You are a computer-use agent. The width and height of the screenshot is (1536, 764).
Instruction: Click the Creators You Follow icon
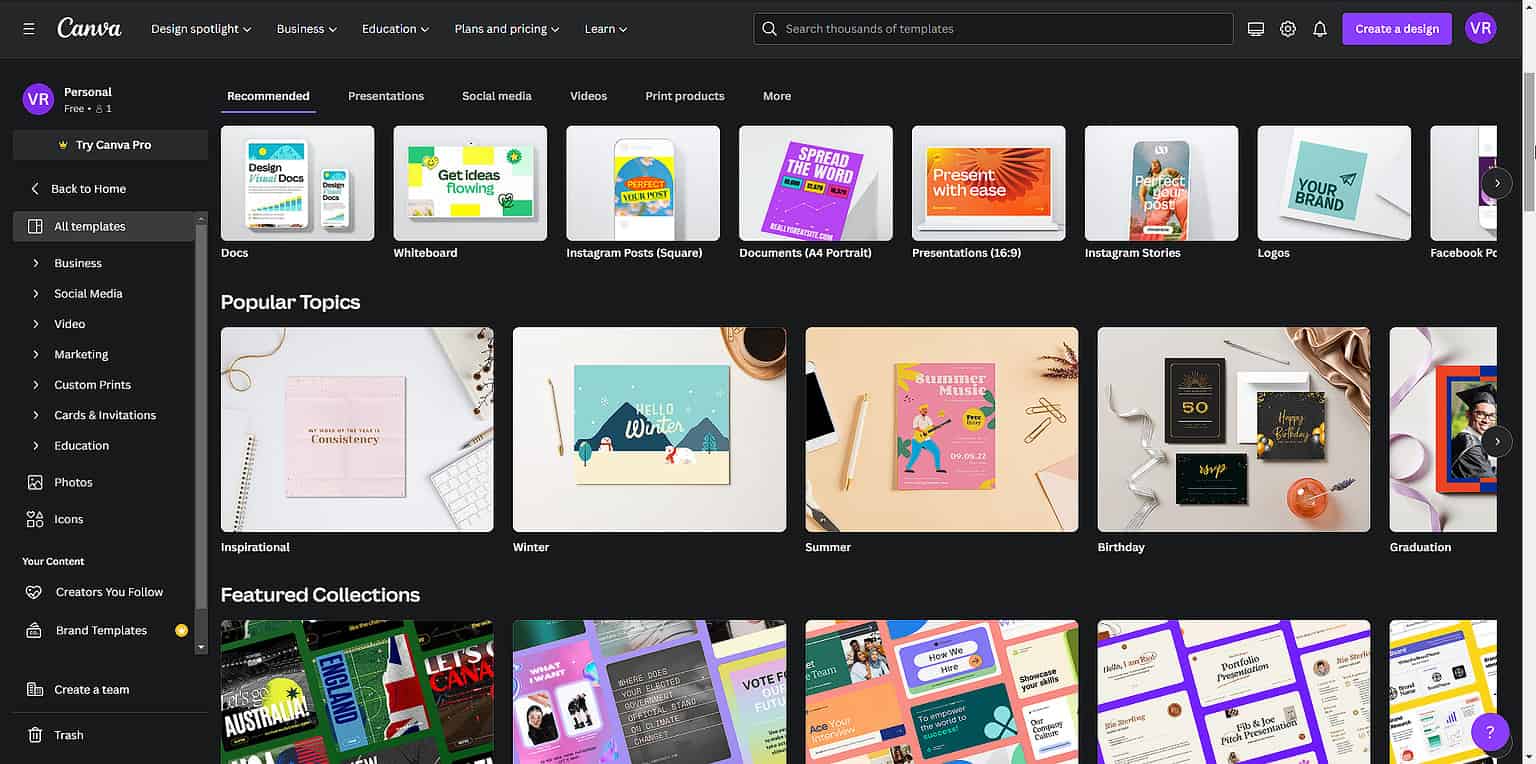tap(34, 591)
